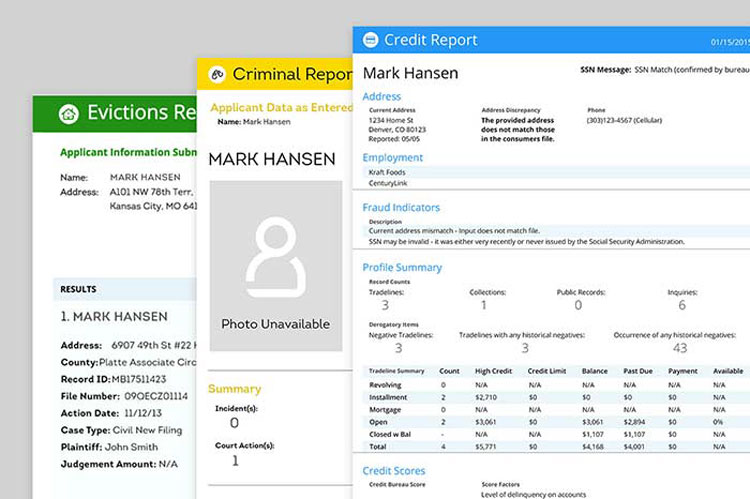Open the Fraud Indicators section heading
Screen dimensions: 750x499
[401, 208]
